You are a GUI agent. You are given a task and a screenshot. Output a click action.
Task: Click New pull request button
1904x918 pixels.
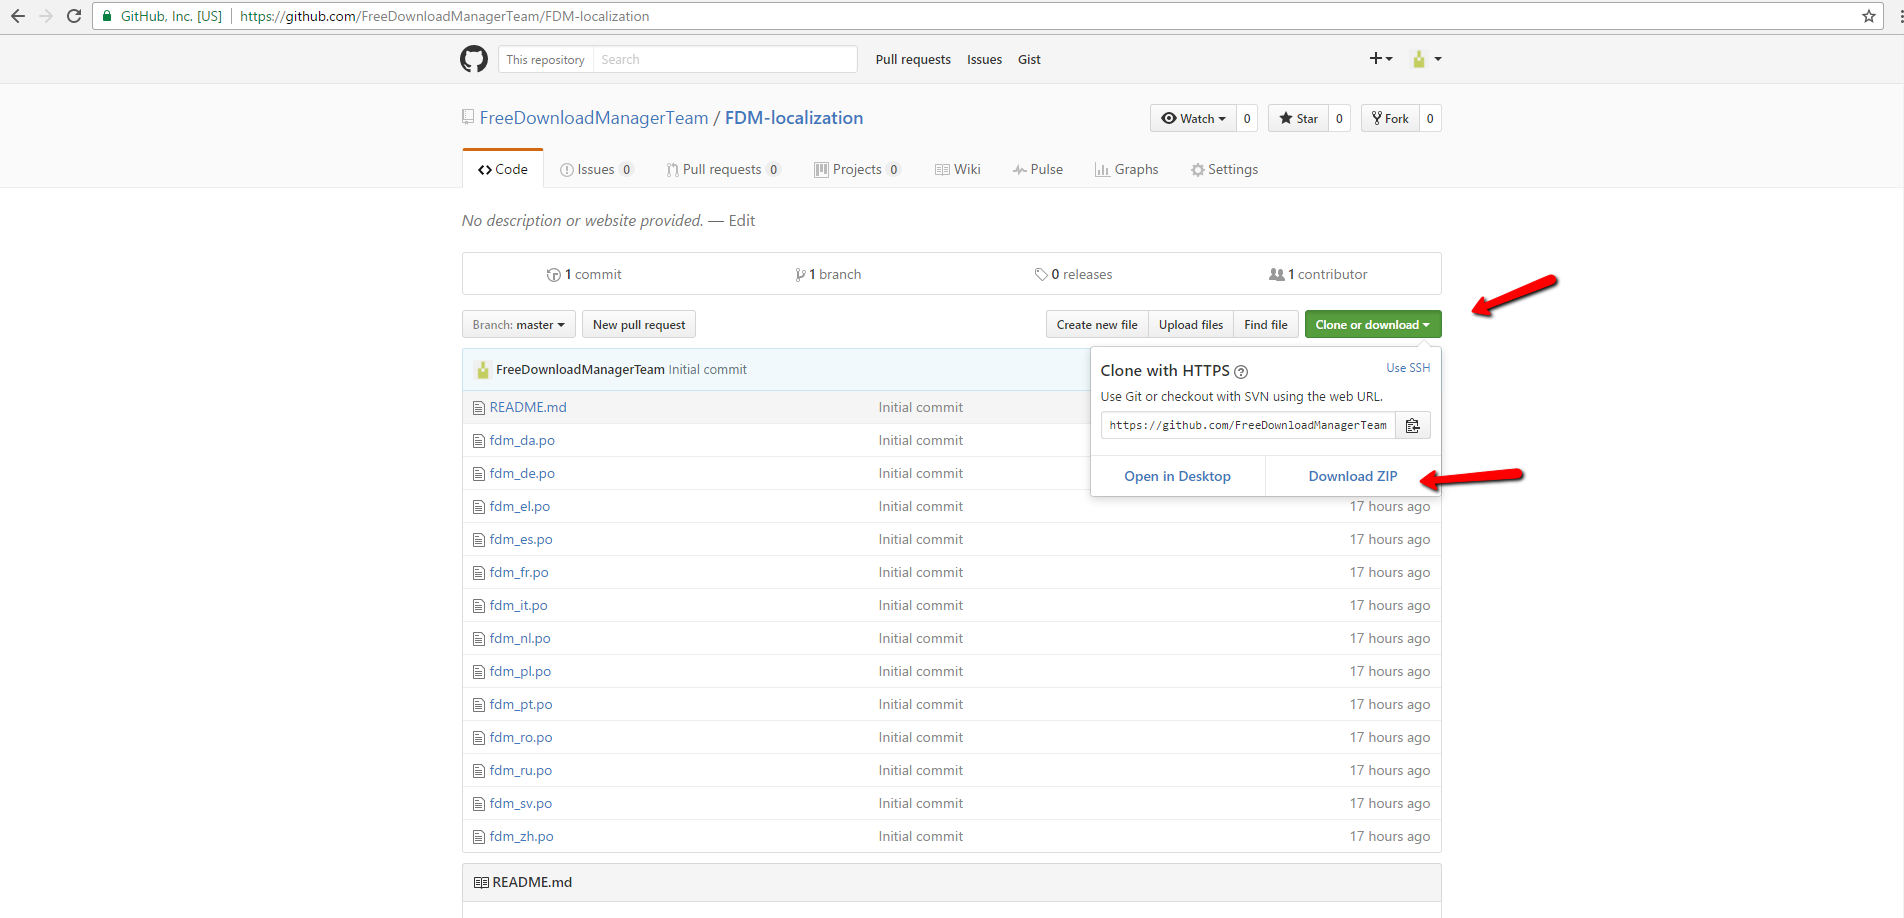tap(639, 325)
